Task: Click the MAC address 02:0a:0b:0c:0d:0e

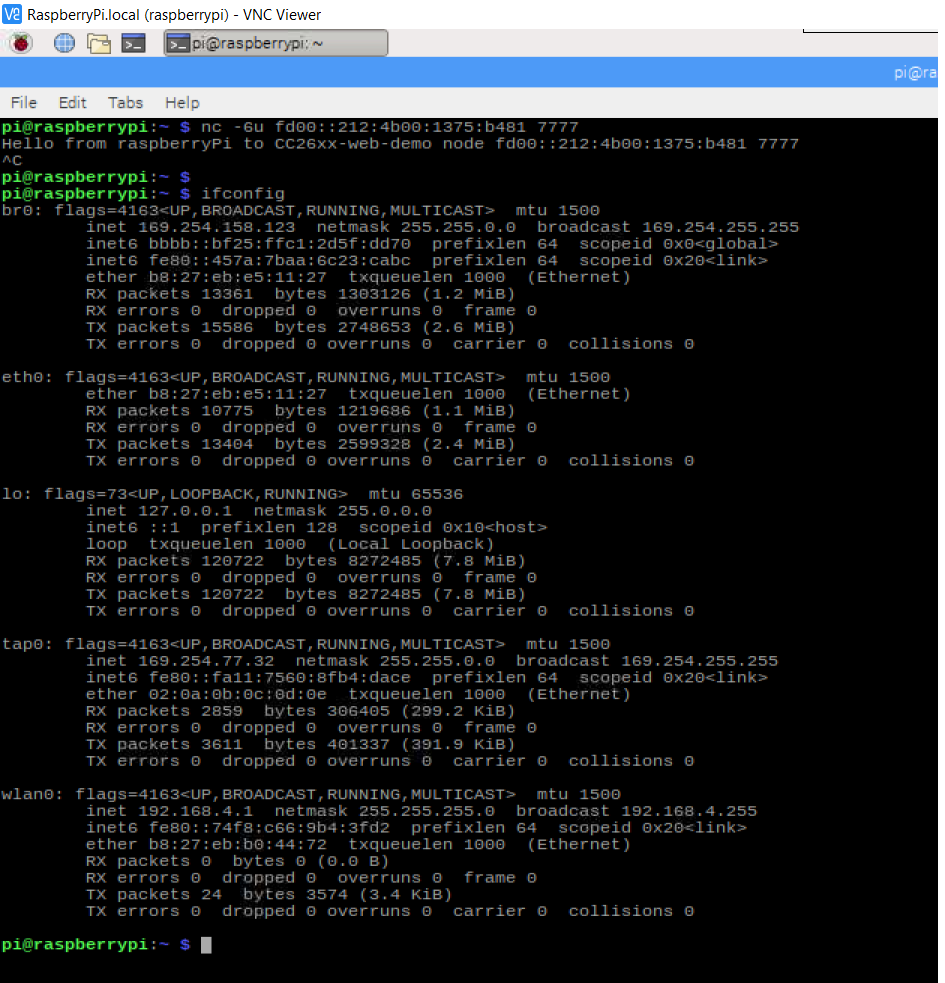Action: coord(238,694)
